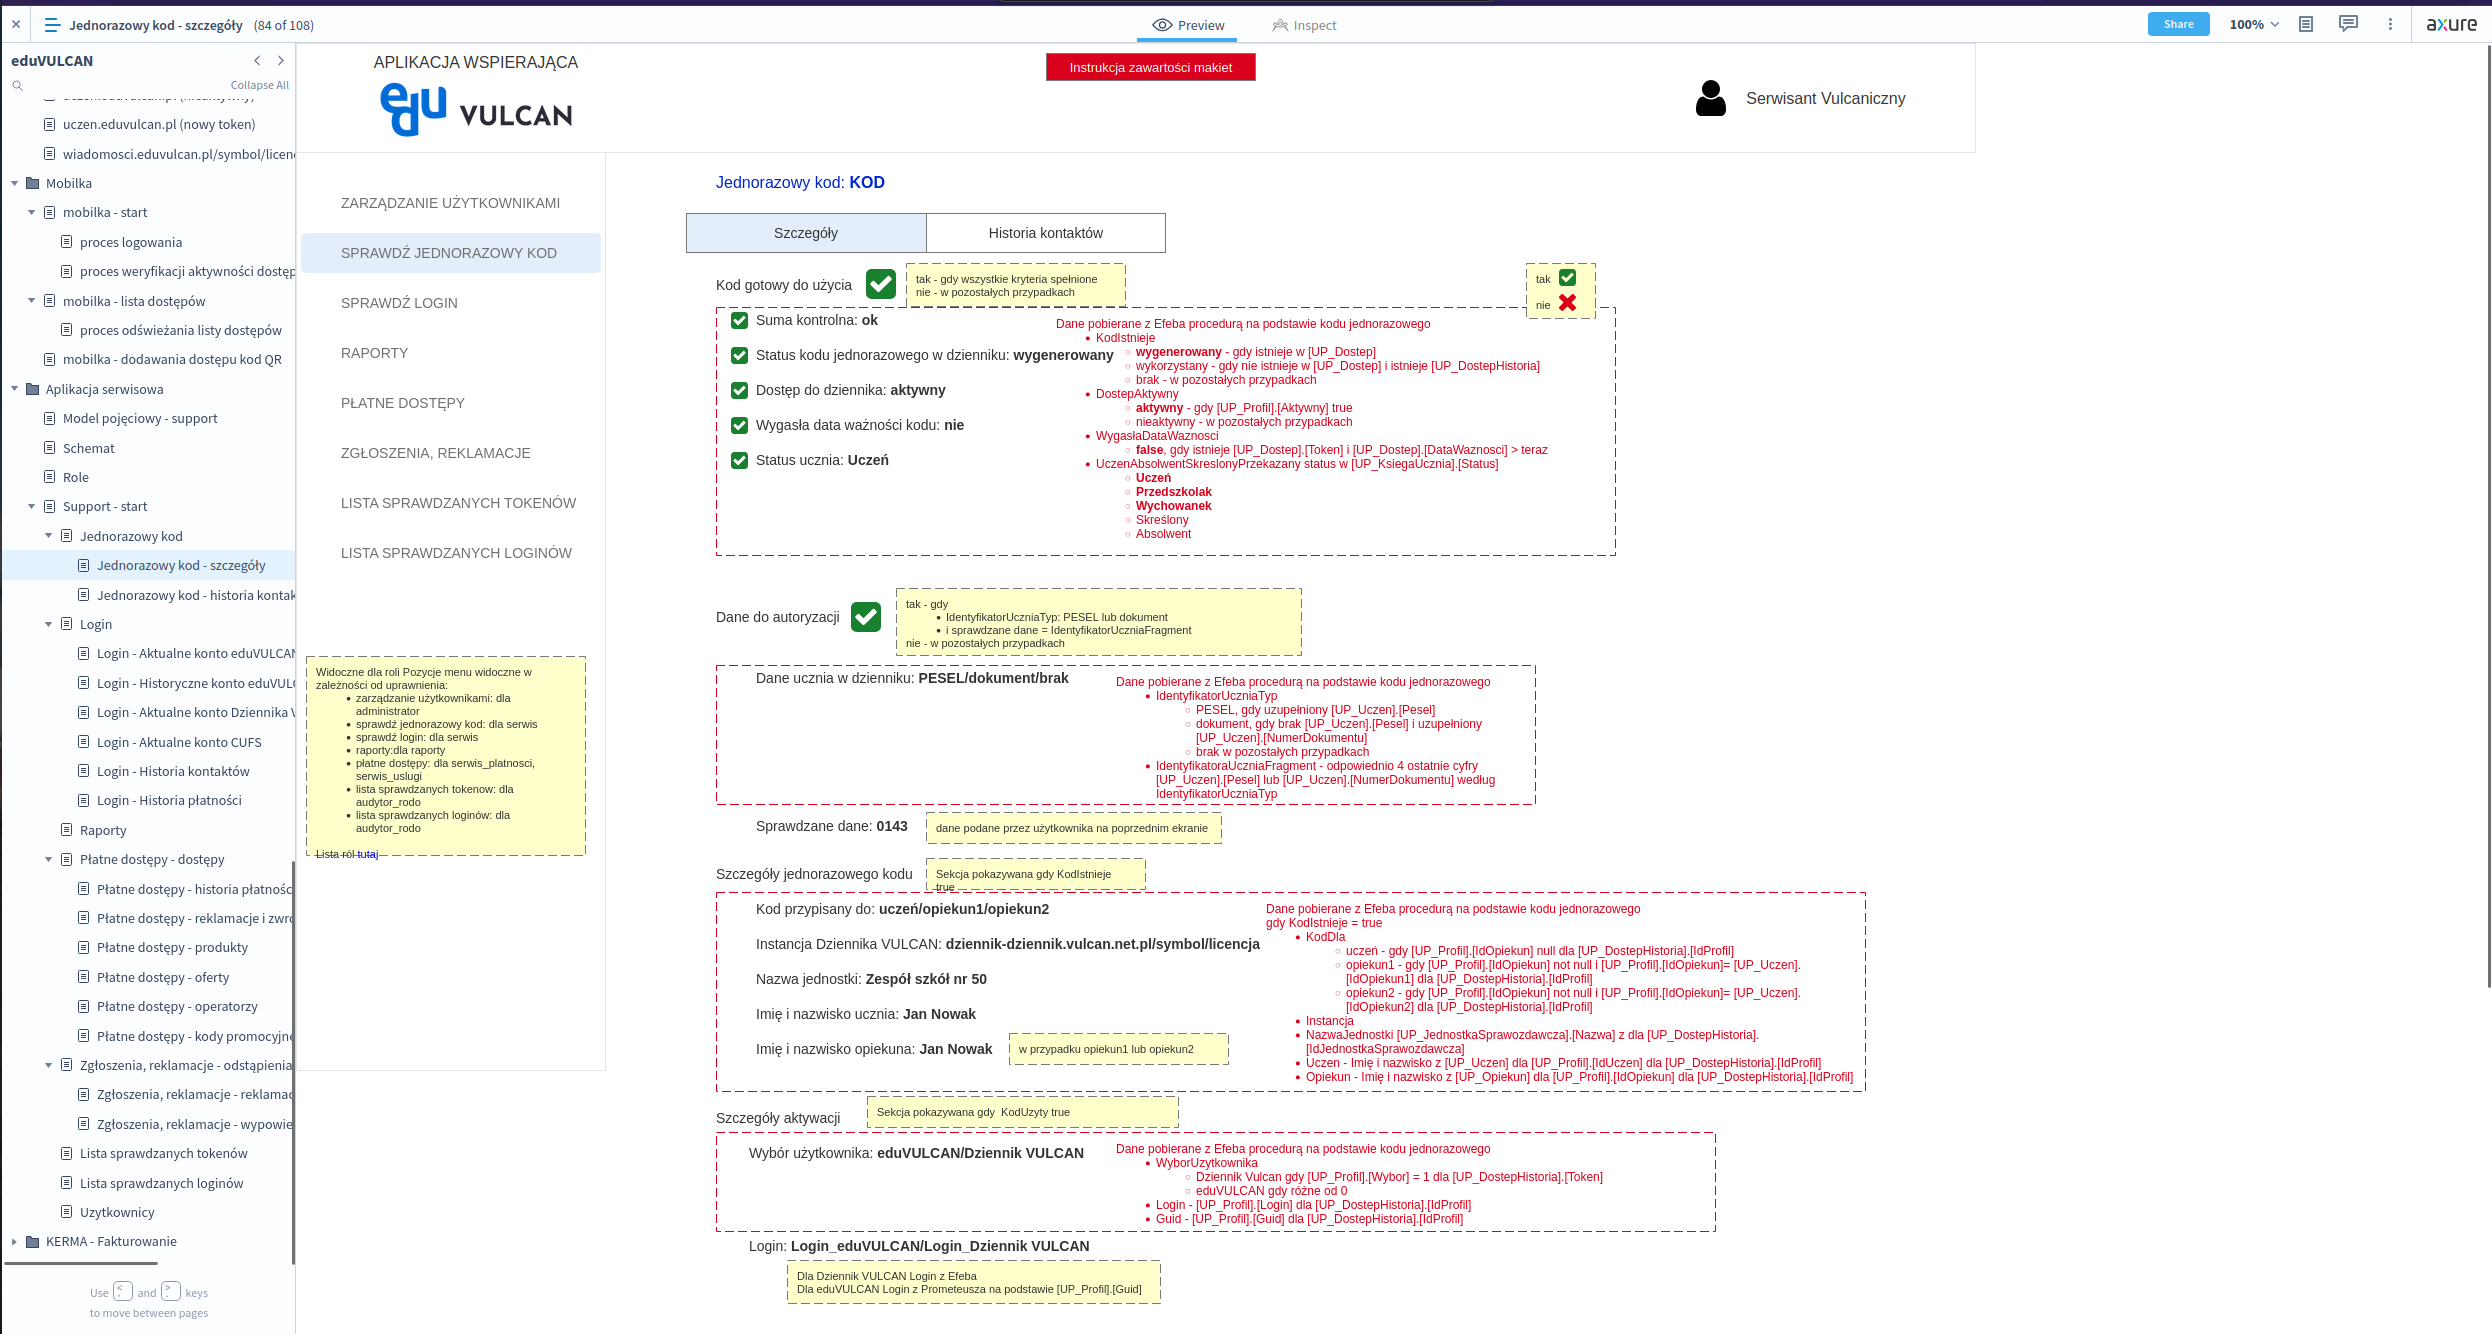Click the Serwisant Vulcaniczny user avatar
2492x1334 pixels.
tap(1710, 98)
